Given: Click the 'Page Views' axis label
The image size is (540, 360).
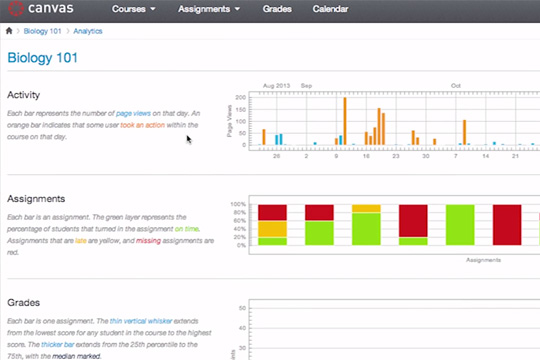Looking at the screenshot, I should pyautogui.click(x=230, y=121).
